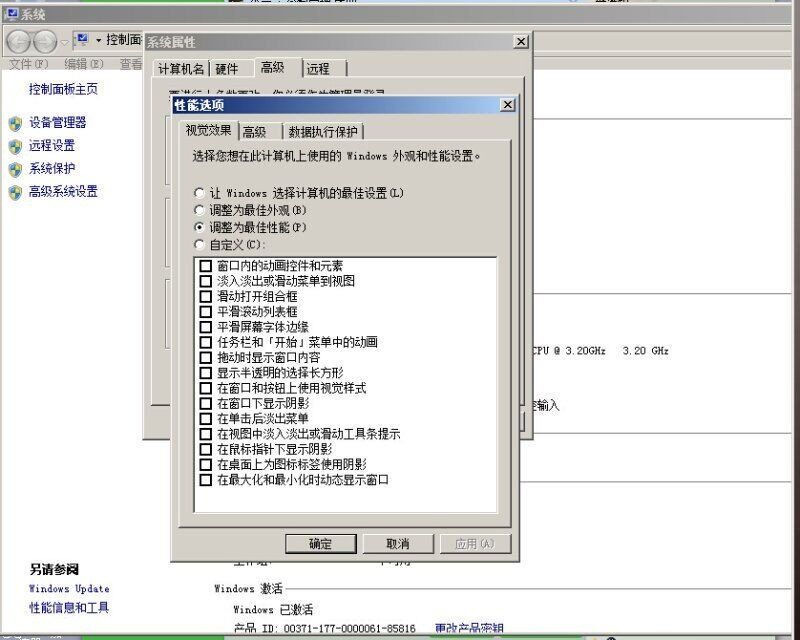Click the back navigation arrow button

[x=19, y=42]
